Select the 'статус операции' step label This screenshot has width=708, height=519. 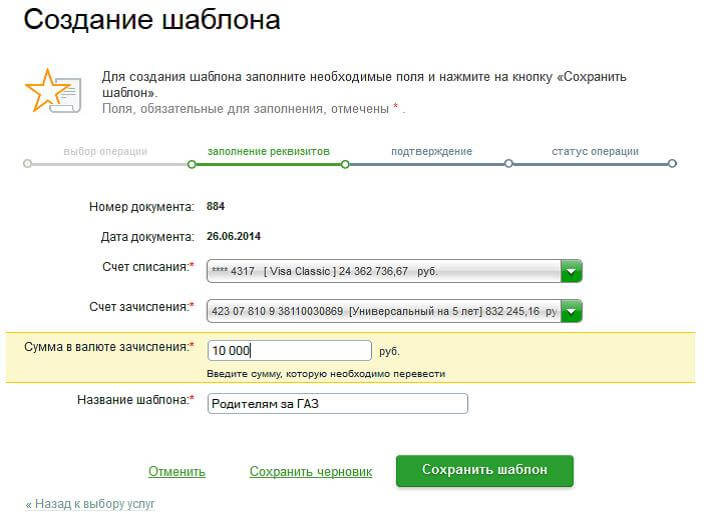[595, 151]
